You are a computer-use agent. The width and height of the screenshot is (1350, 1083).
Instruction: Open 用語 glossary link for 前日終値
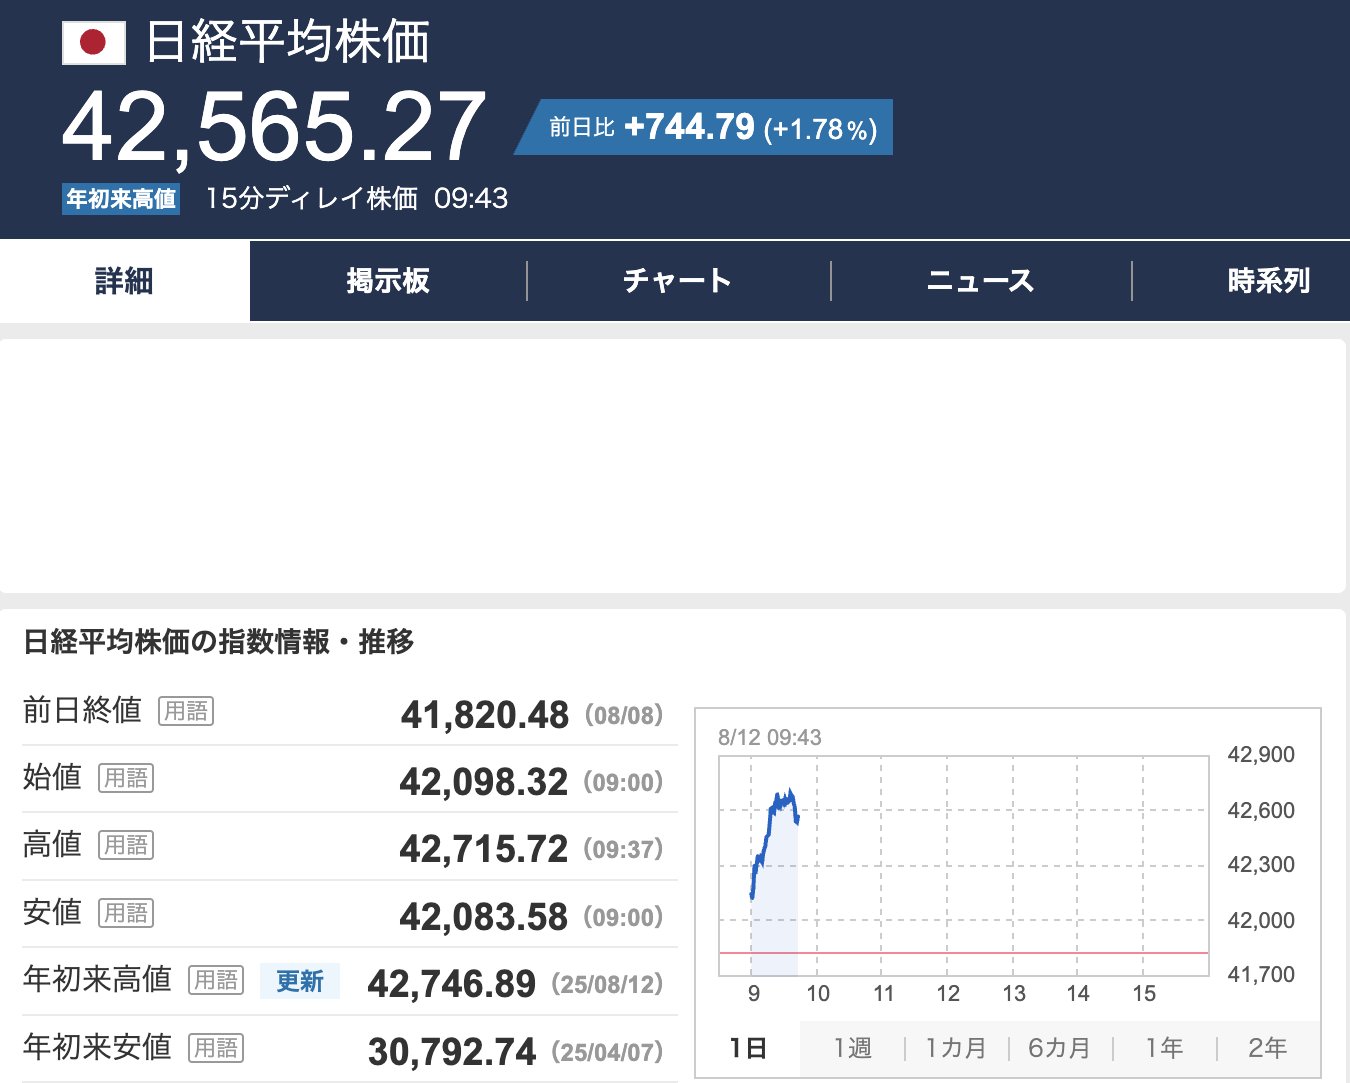[x=186, y=711]
